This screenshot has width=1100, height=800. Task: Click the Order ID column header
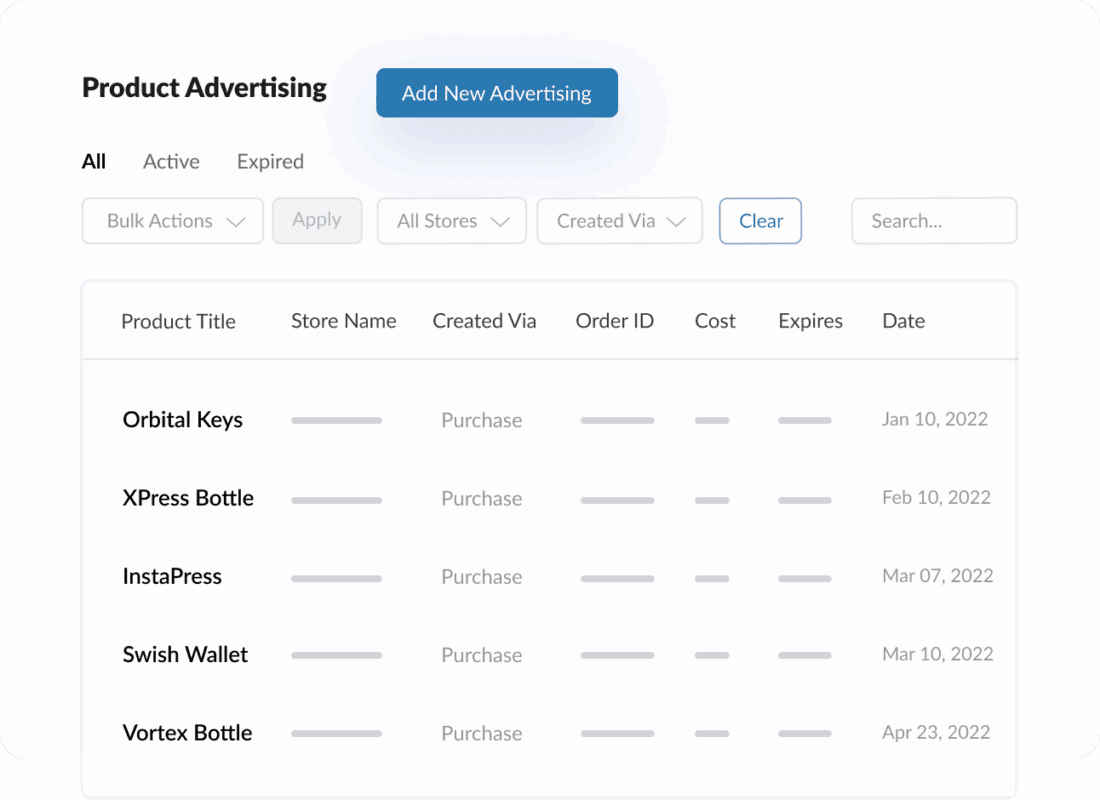pyautogui.click(x=614, y=321)
